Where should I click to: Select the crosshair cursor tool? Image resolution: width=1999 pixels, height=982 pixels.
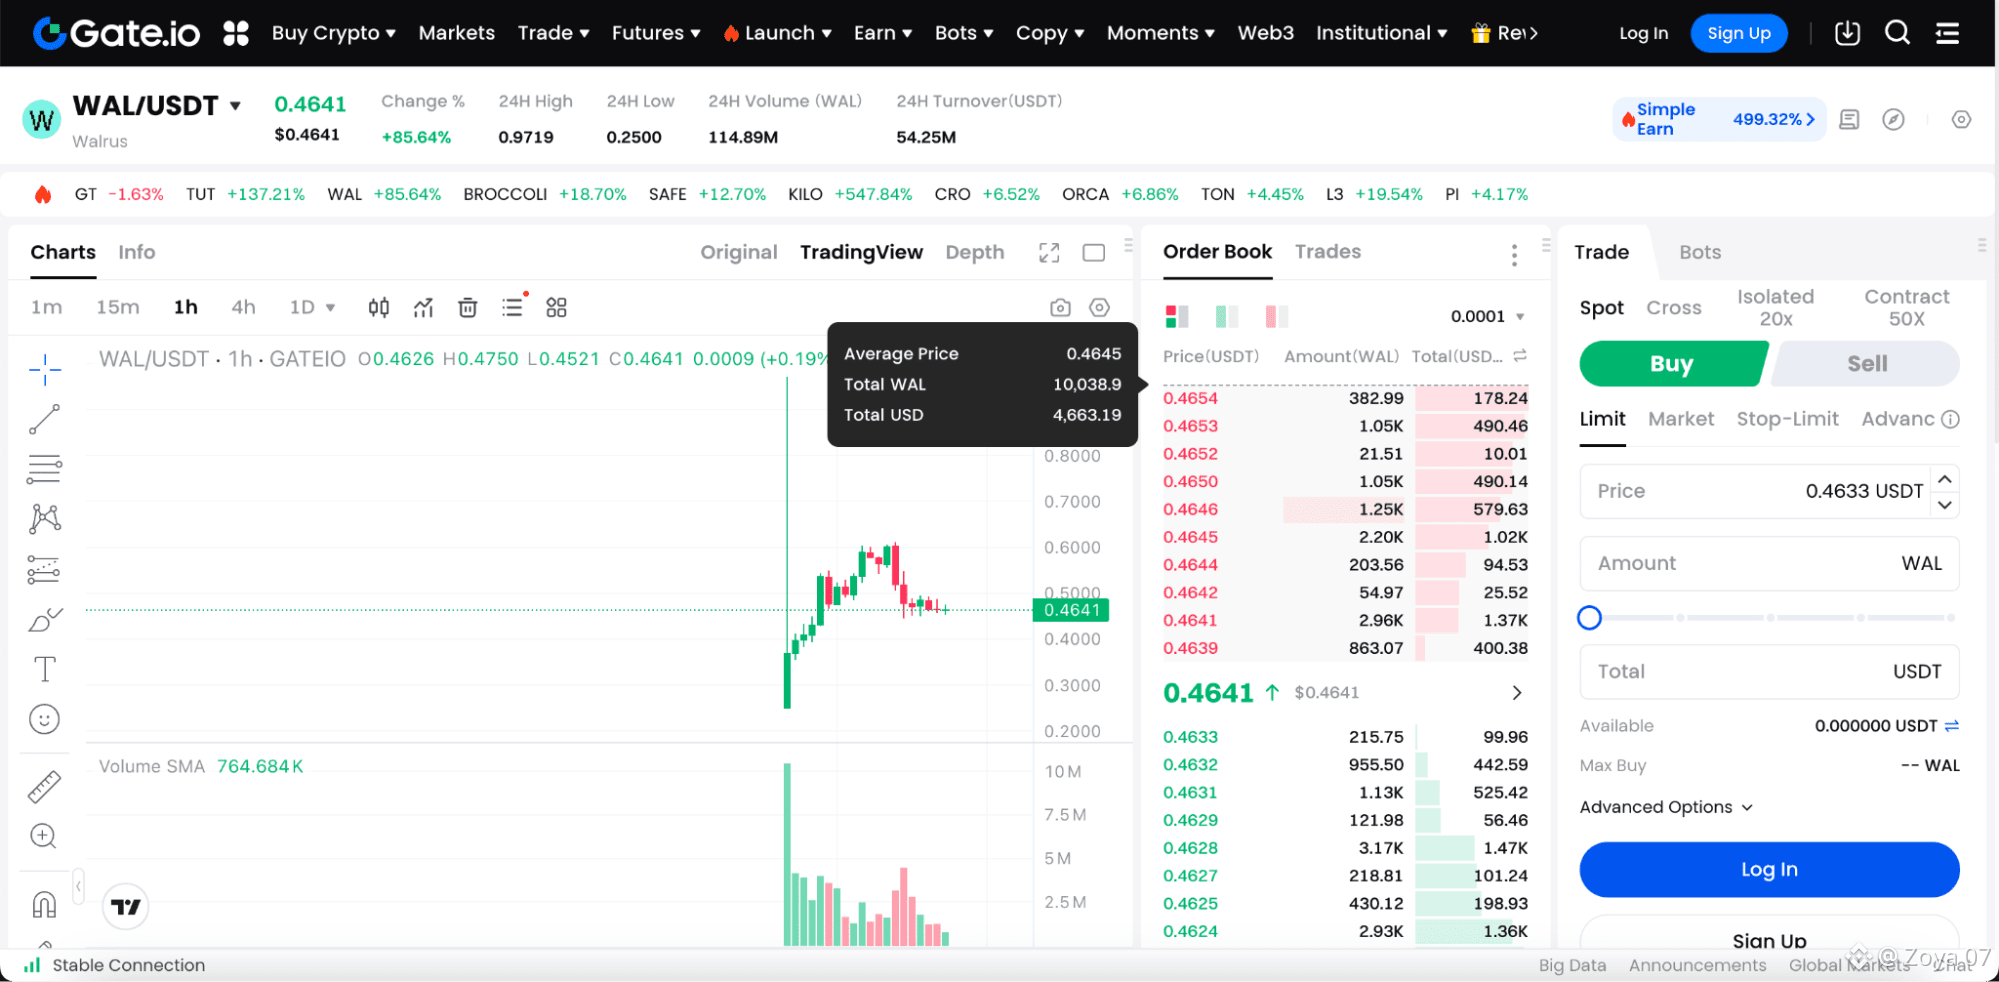coord(45,370)
